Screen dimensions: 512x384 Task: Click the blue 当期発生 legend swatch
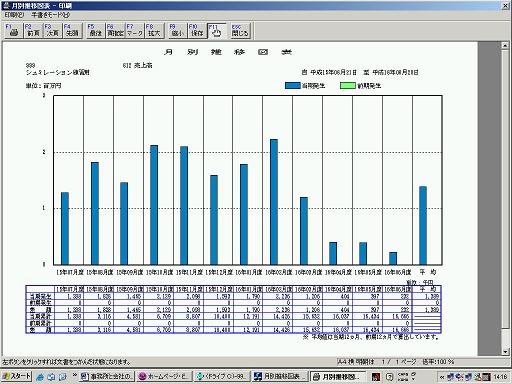293,85
